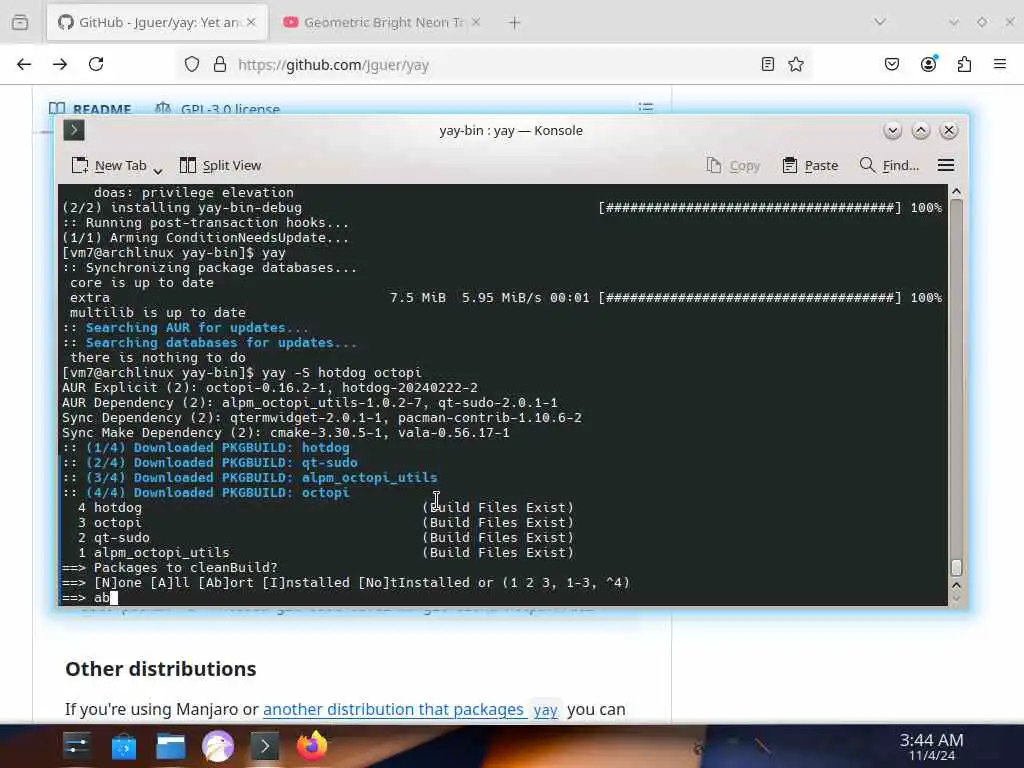Open the Pocket save icon
This screenshot has height=768, width=1024.
click(x=891, y=64)
